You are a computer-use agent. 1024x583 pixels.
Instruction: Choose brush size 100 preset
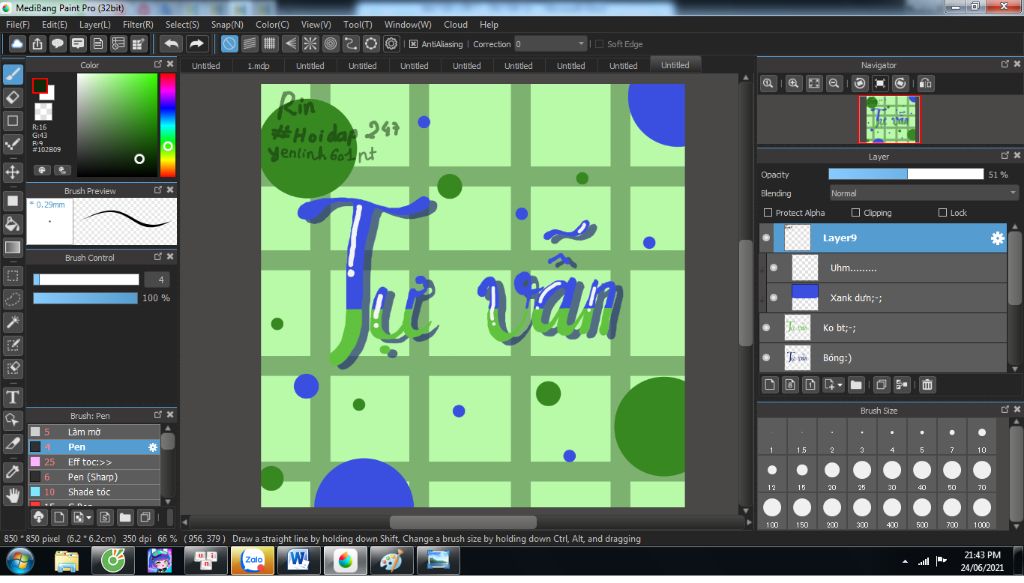(x=772, y=512)
